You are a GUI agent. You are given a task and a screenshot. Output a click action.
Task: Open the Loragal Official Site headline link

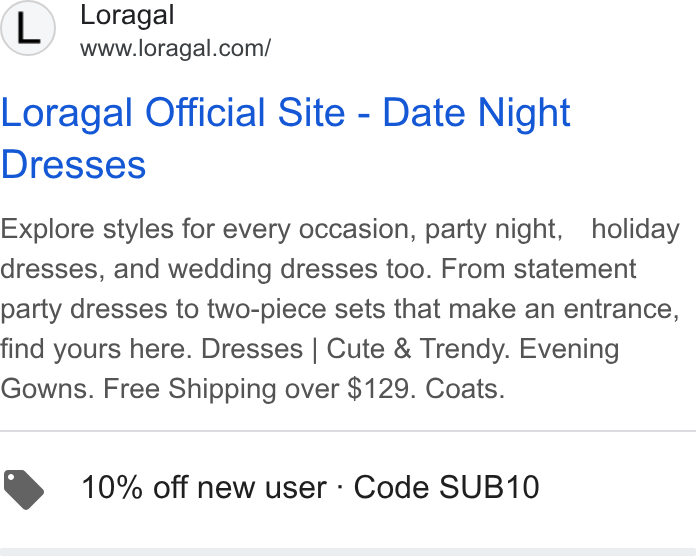coord(285,138)
